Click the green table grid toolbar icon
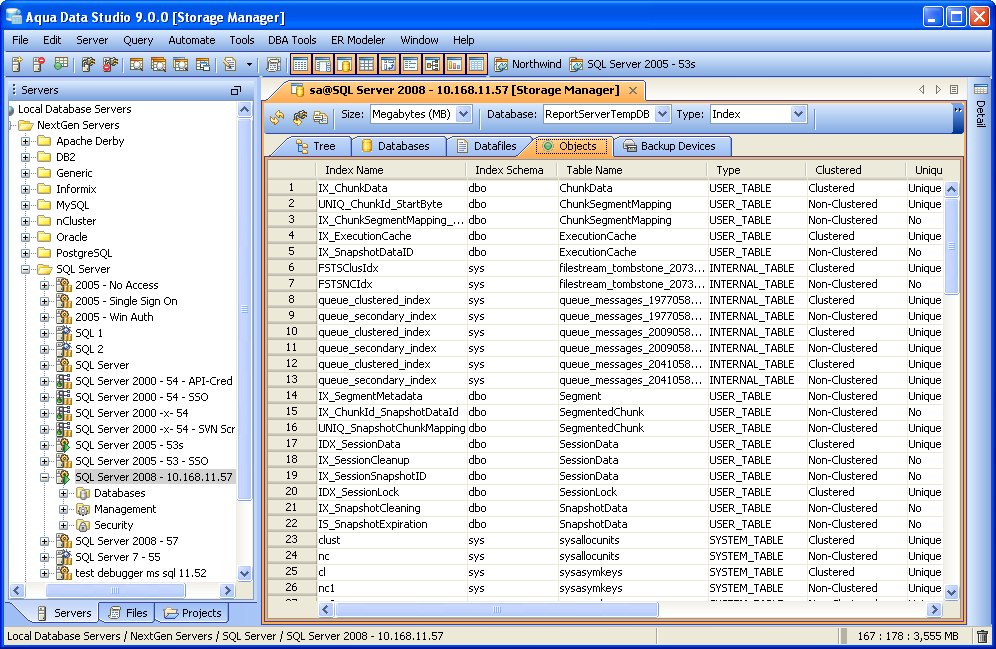 [61, 64]
